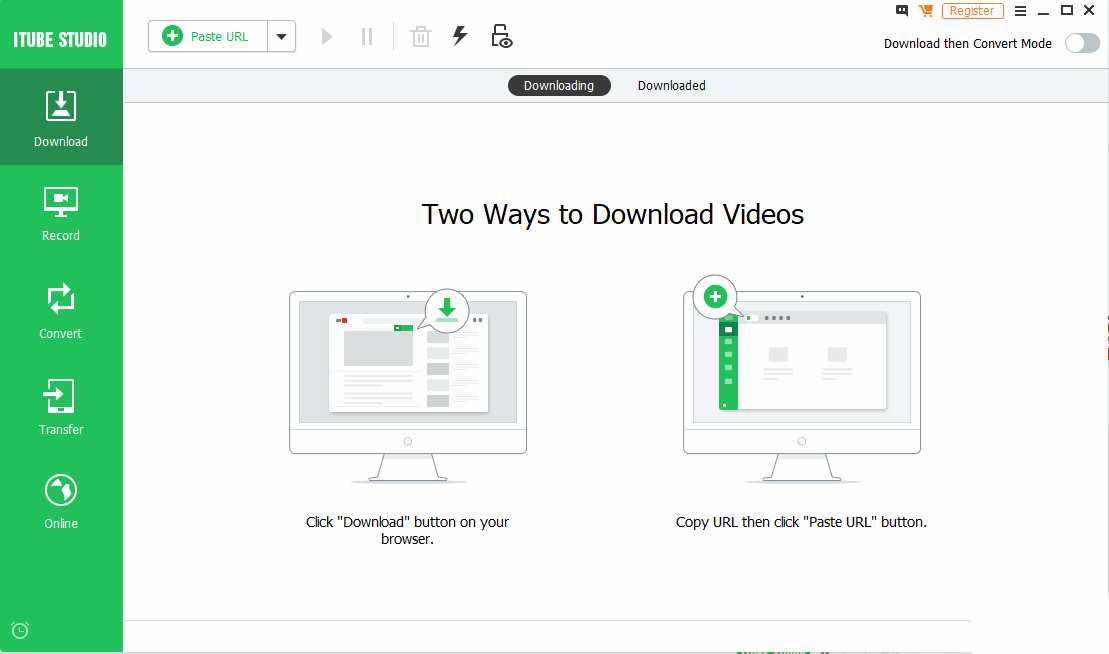Open the Transfer section
1109x654 pixels.
61,407
